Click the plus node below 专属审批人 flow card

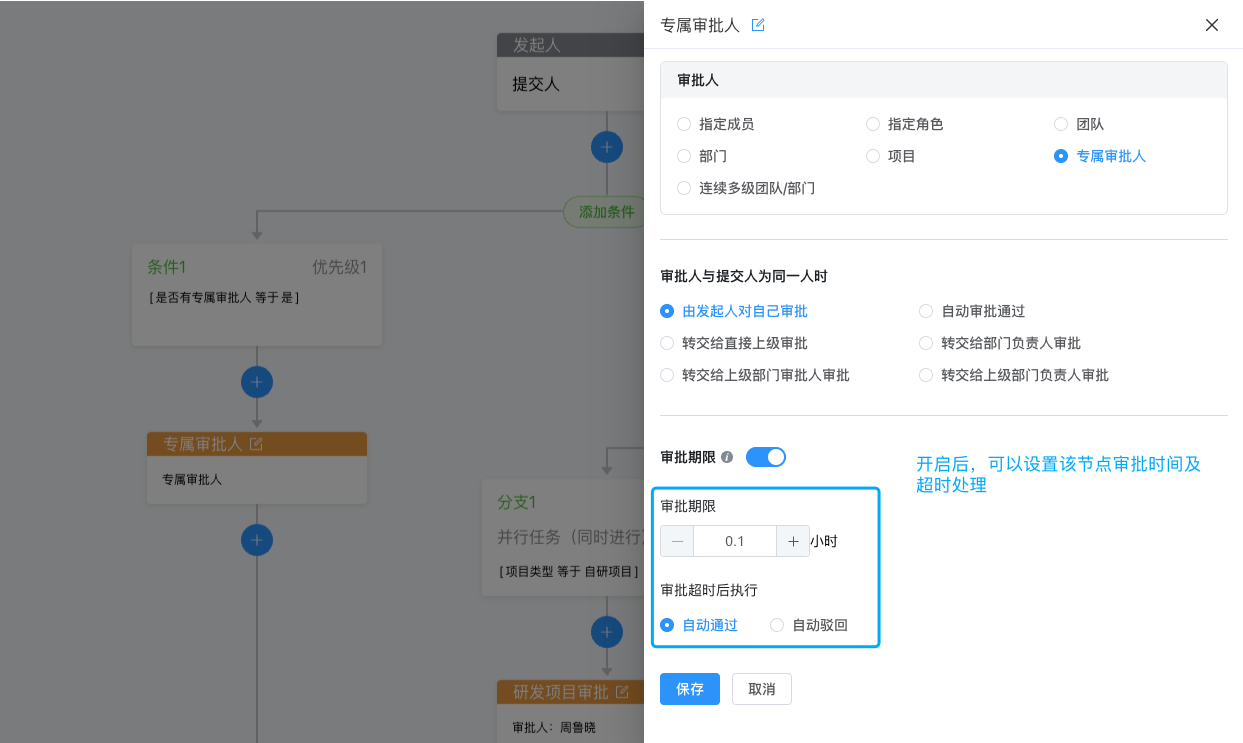257,540
